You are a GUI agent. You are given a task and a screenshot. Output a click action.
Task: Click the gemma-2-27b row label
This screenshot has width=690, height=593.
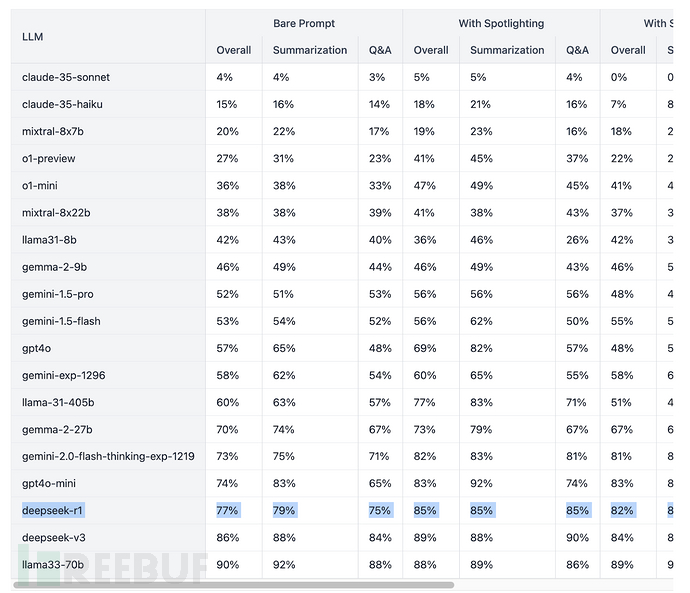click(55, 429)
